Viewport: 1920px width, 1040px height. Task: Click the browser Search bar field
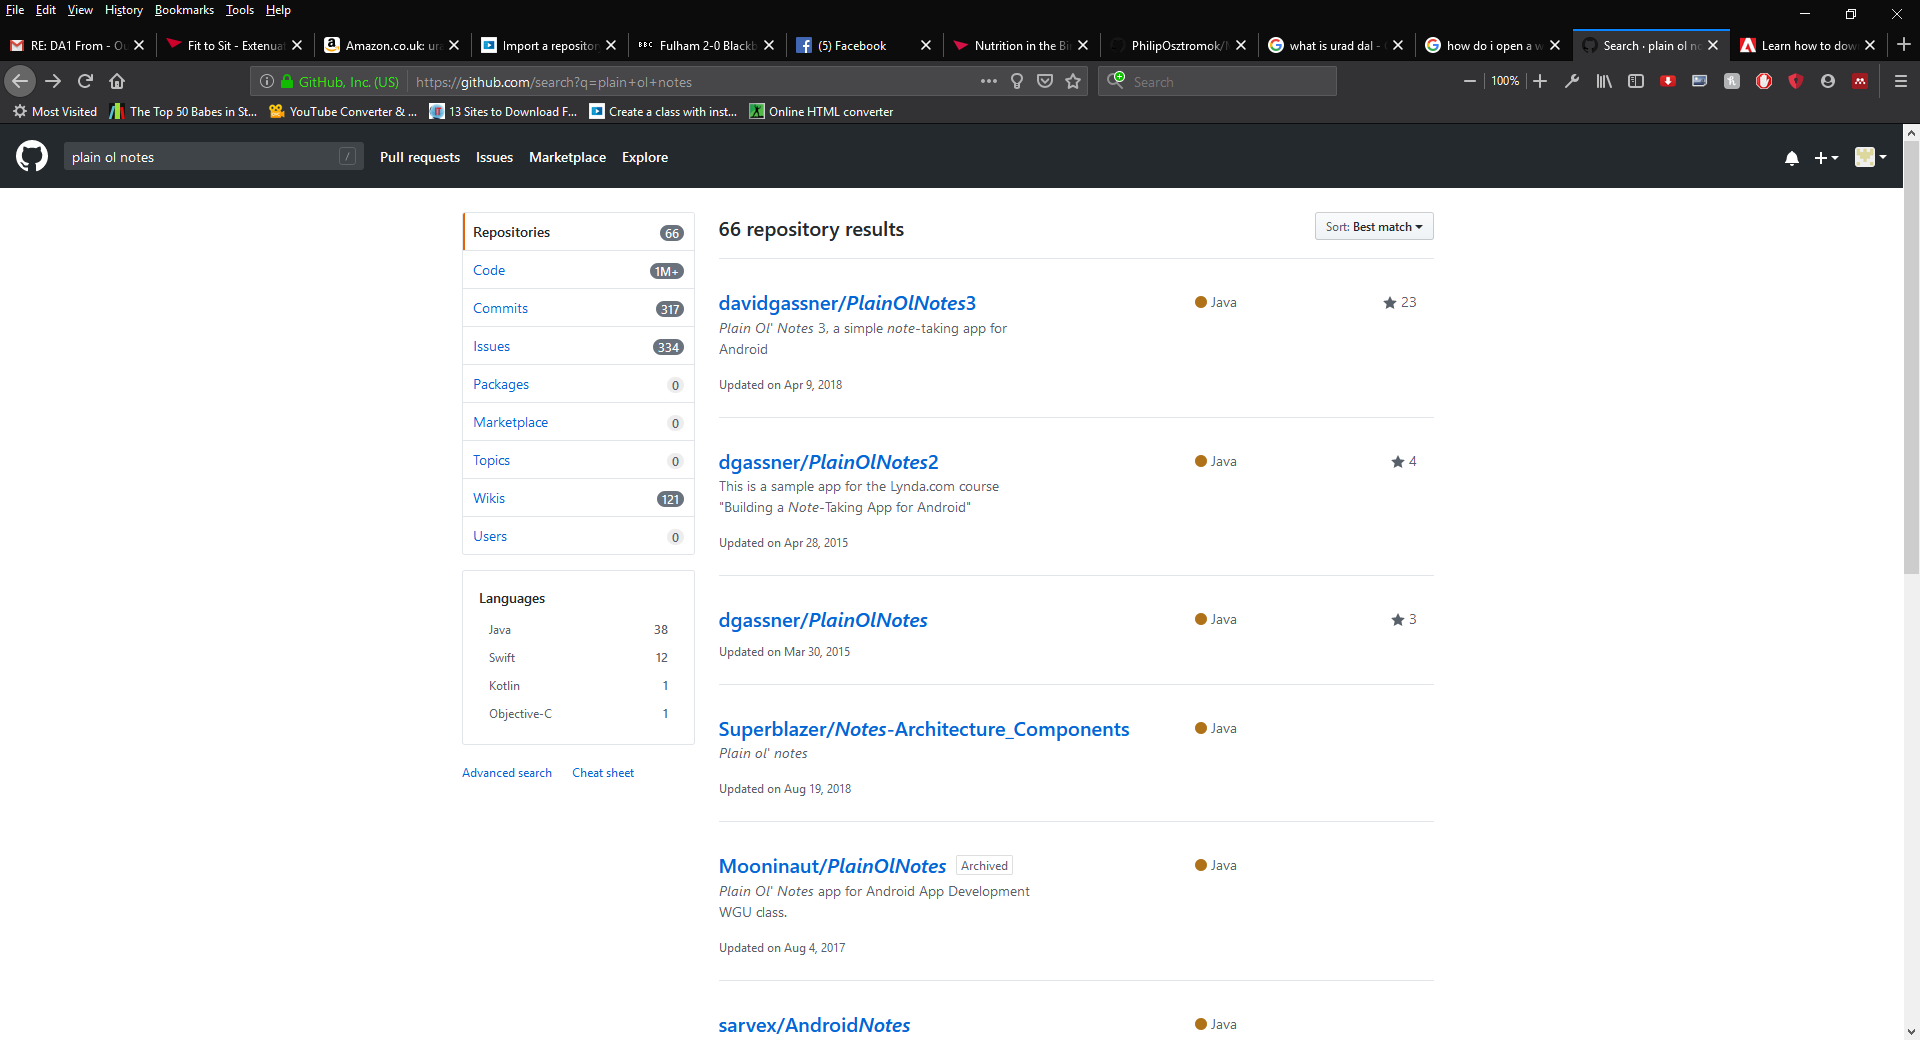click(1218, 82)
